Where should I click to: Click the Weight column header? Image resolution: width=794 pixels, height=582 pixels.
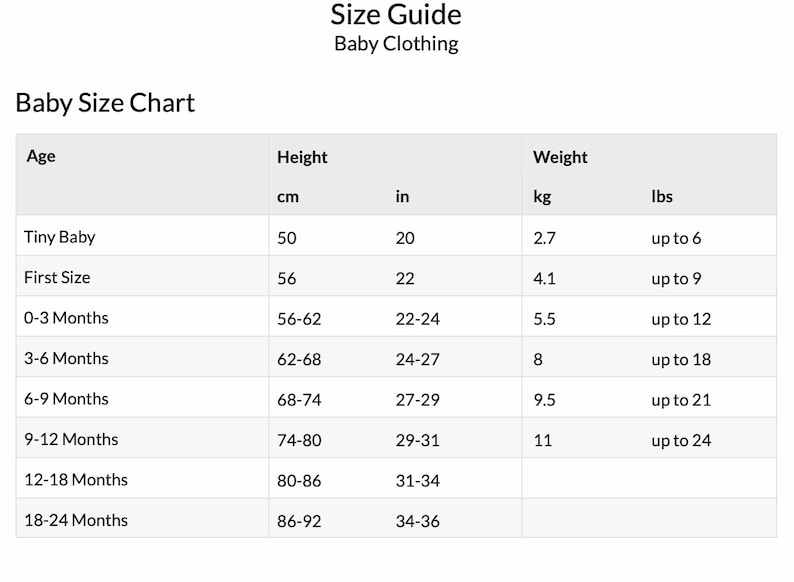click(x=560, y=157)
